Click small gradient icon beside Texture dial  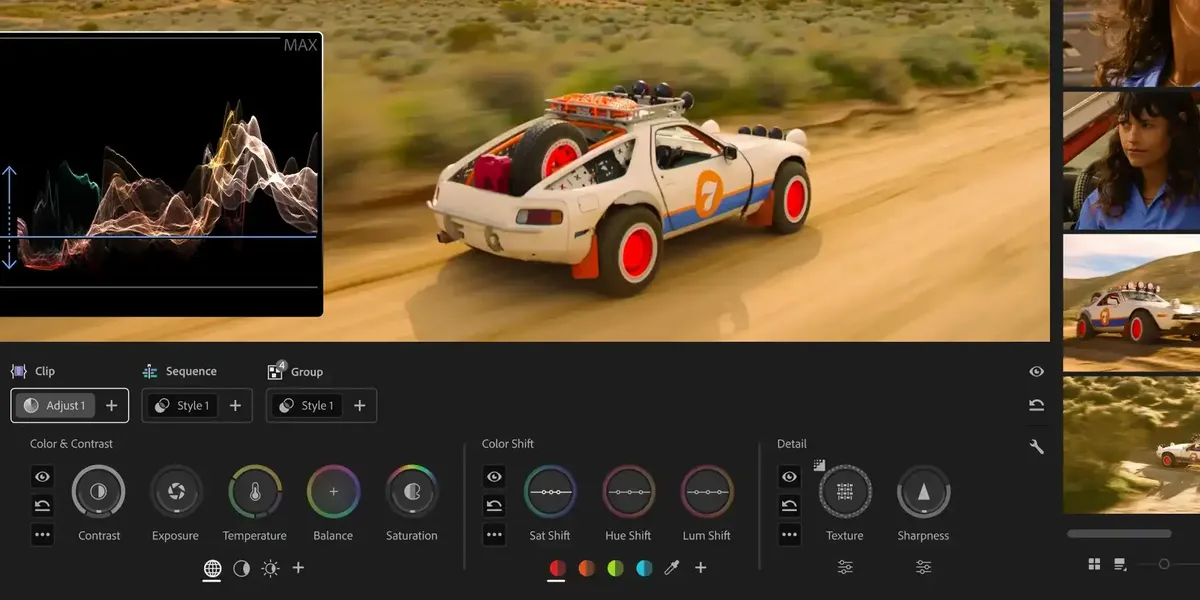click(x=819, y=465)
